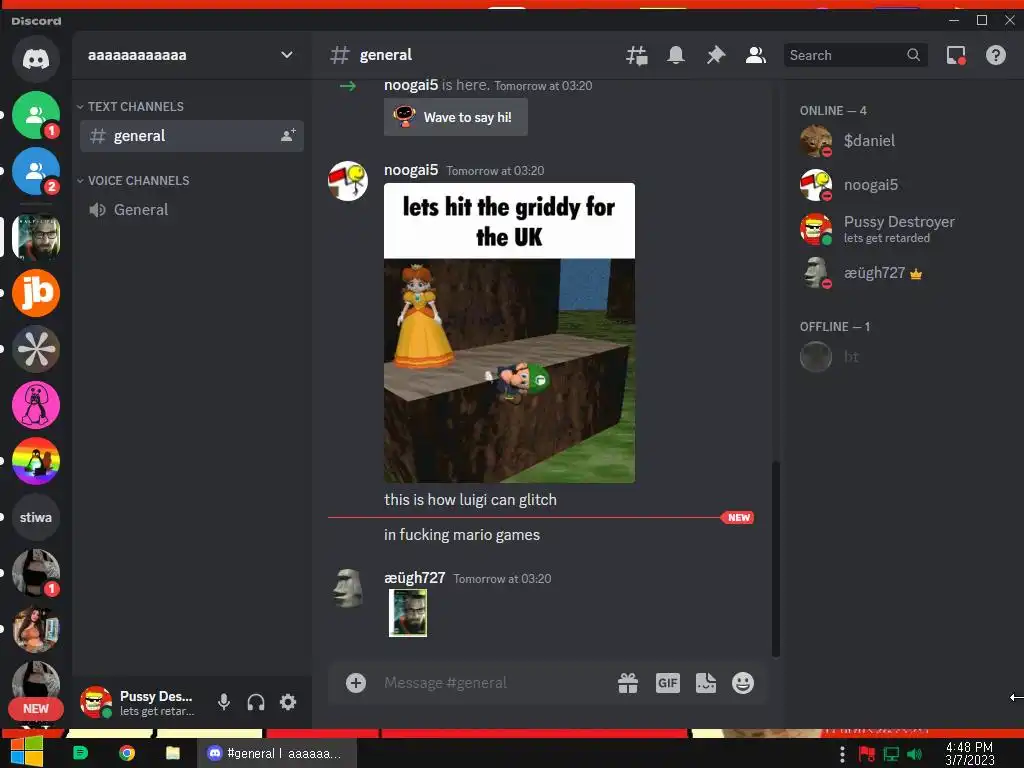
Task: Open the emoji picker
Action: pos(743,683)
